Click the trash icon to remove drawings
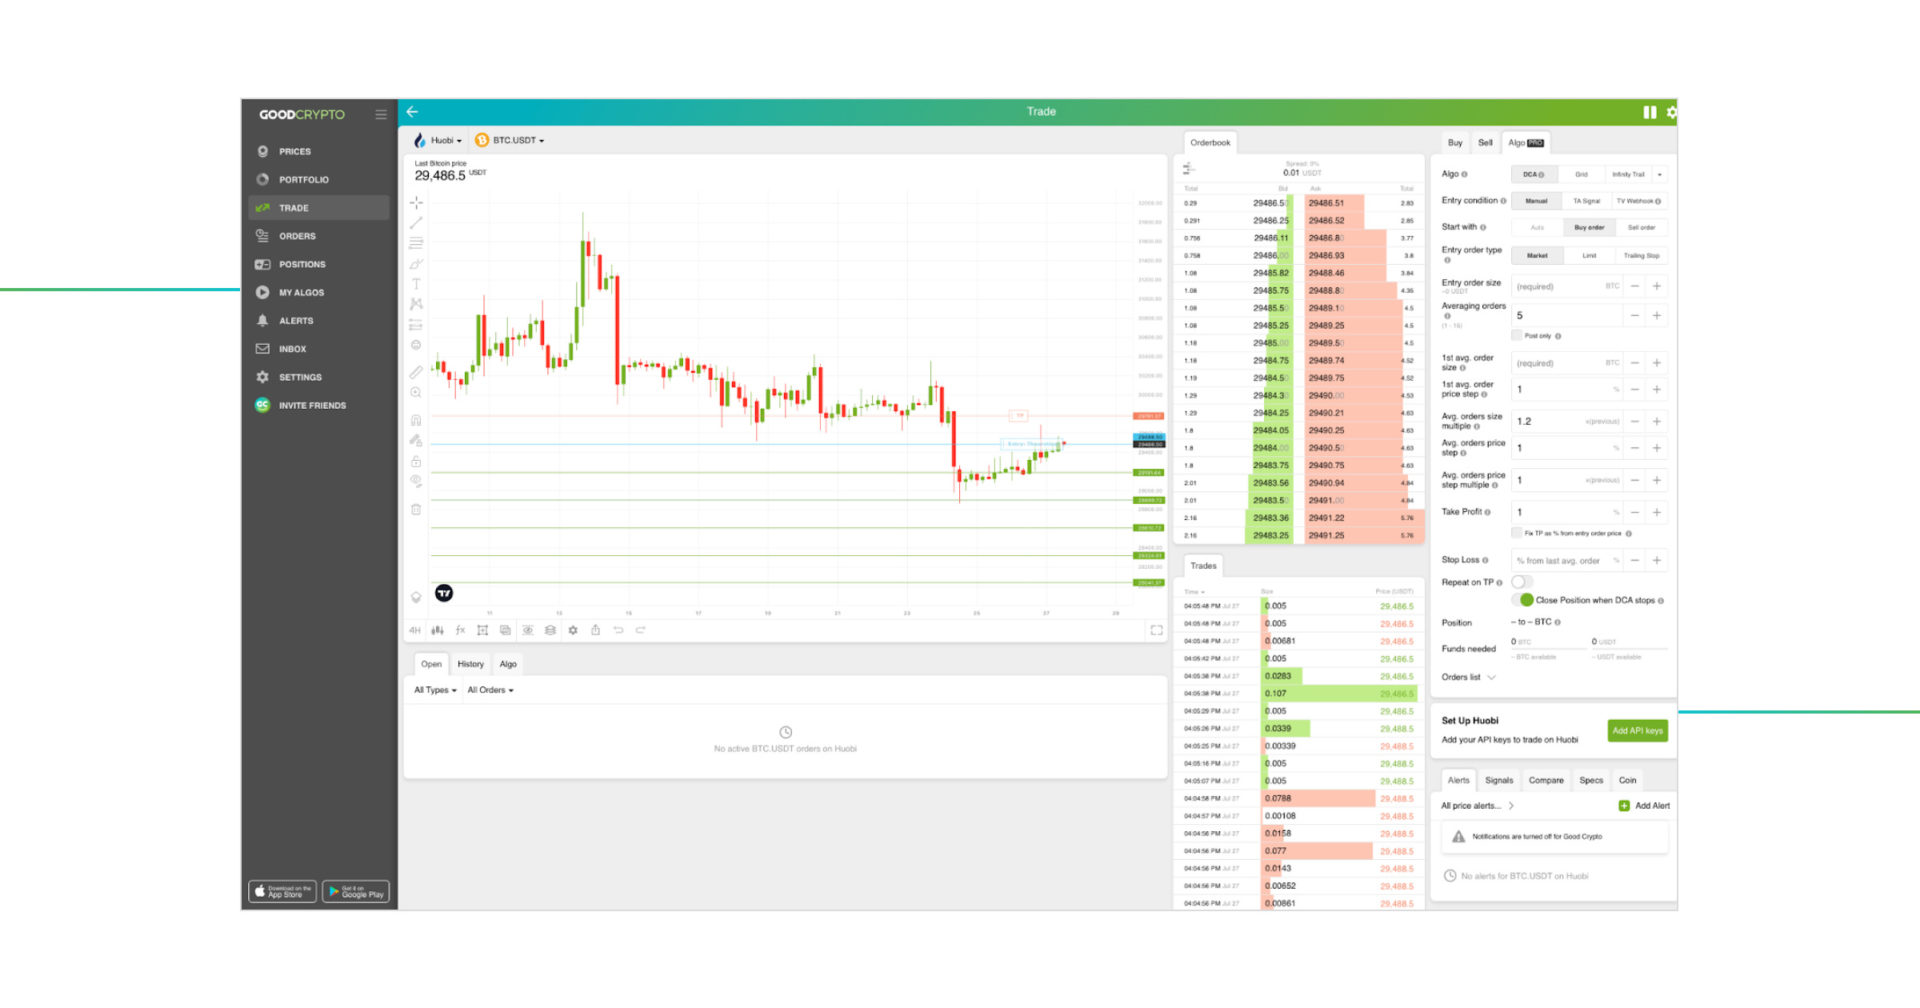The image size is (1920, 1008). pos(416,510)
